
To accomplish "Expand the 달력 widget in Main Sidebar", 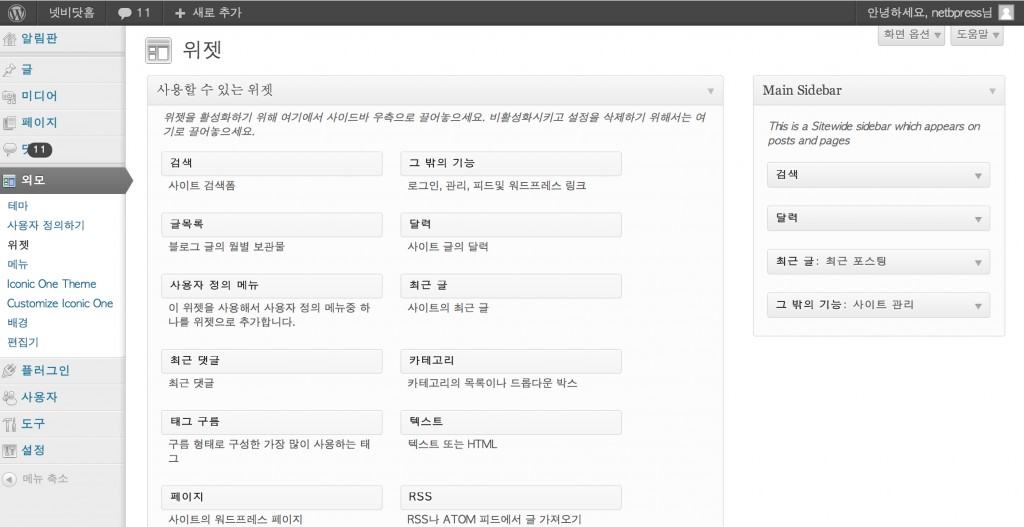I will click(979, 218).
